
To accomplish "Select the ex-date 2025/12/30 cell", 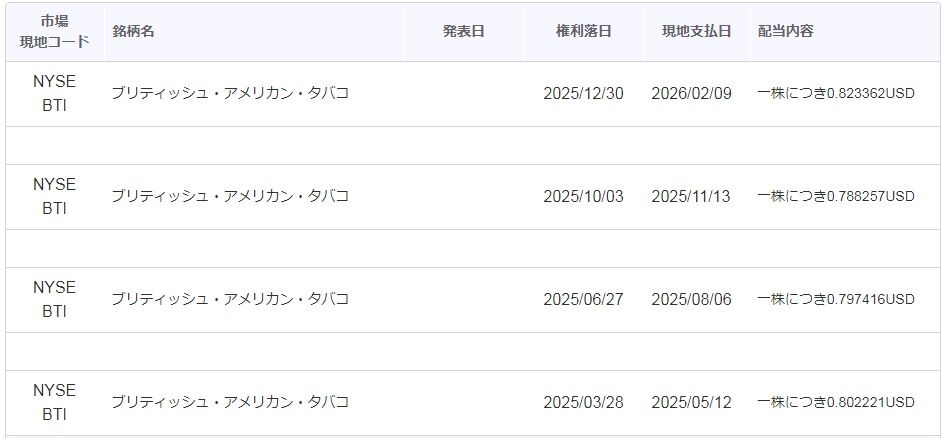I will point(583,94).
